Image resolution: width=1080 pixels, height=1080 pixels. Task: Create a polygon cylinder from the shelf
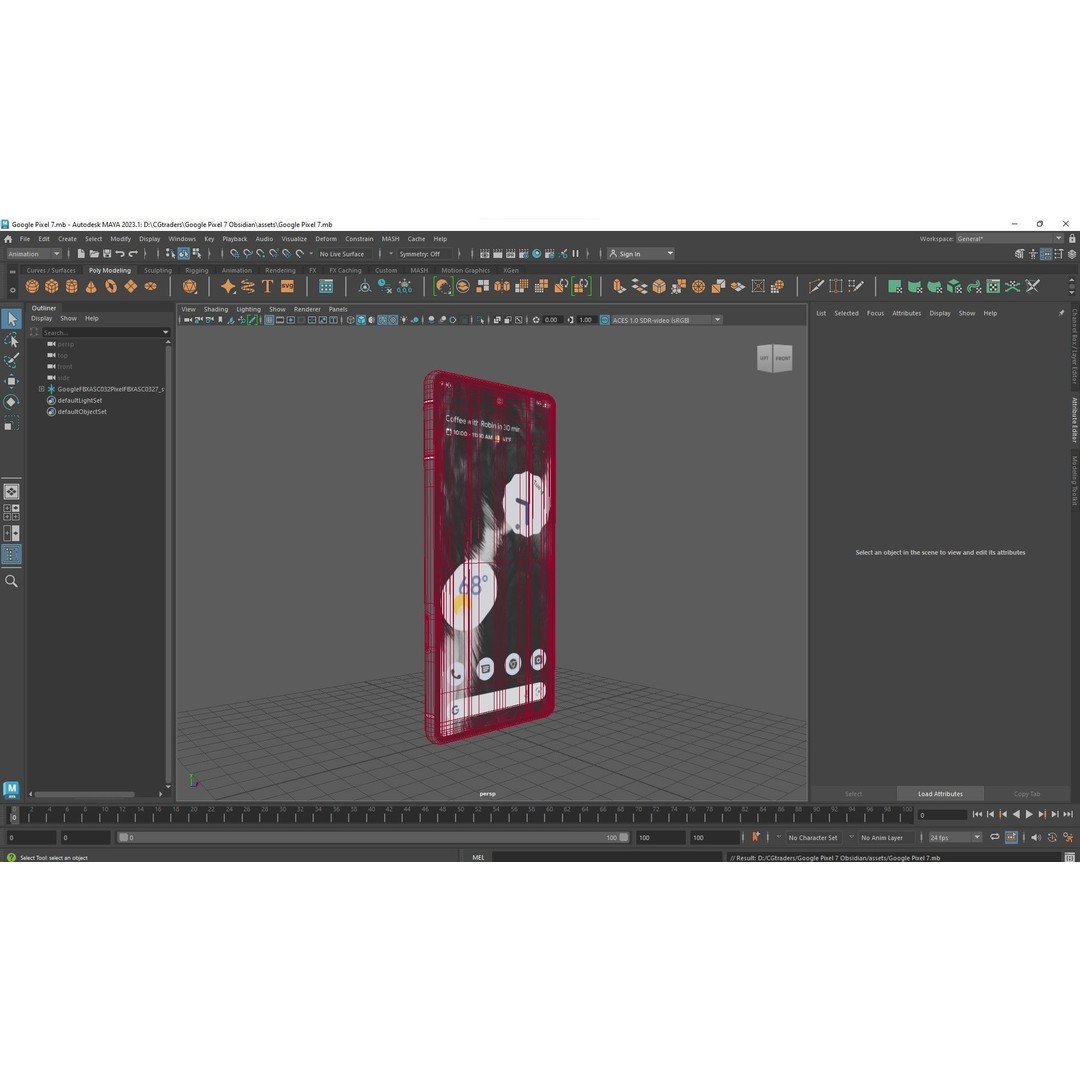point(72,287)
